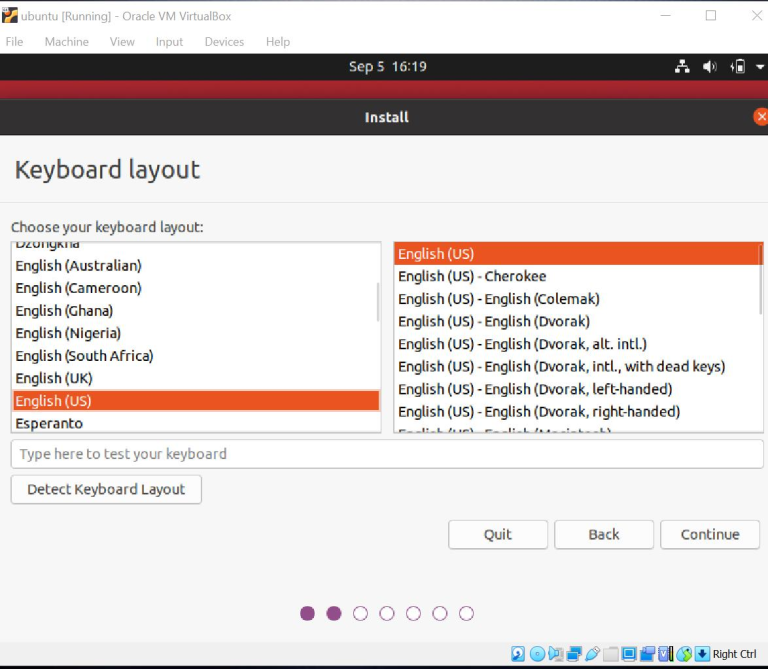The width and height of the screenshot is (768, 669).
Task: Open the Devices menu
Action: tap(224, 42)
